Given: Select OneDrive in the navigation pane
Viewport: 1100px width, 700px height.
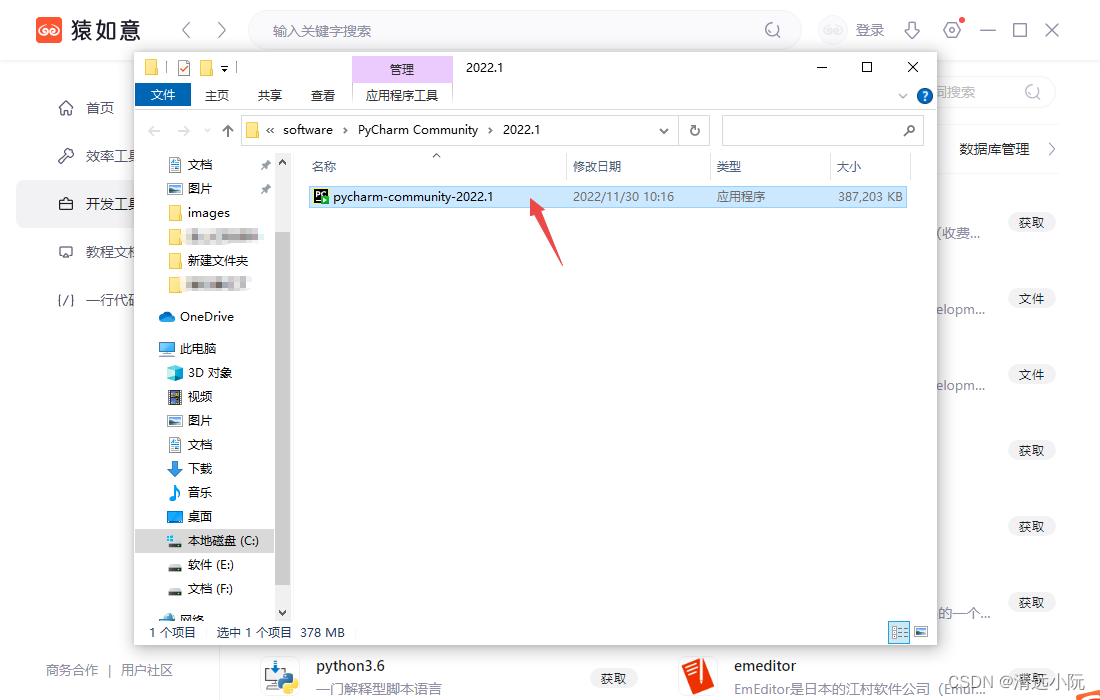Looking at the screenshot, I should tap(206, 317).
